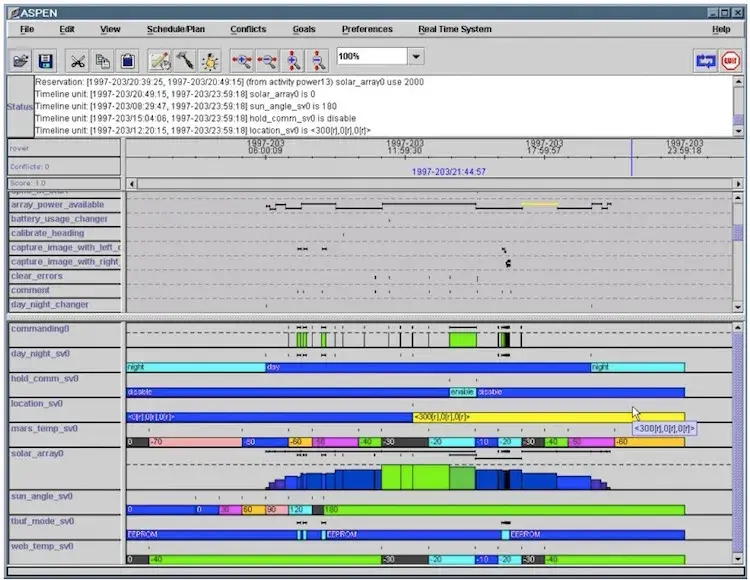Click the Save floppy disk icon
Screen dimensions: 750x580
(x=45, y=61)
